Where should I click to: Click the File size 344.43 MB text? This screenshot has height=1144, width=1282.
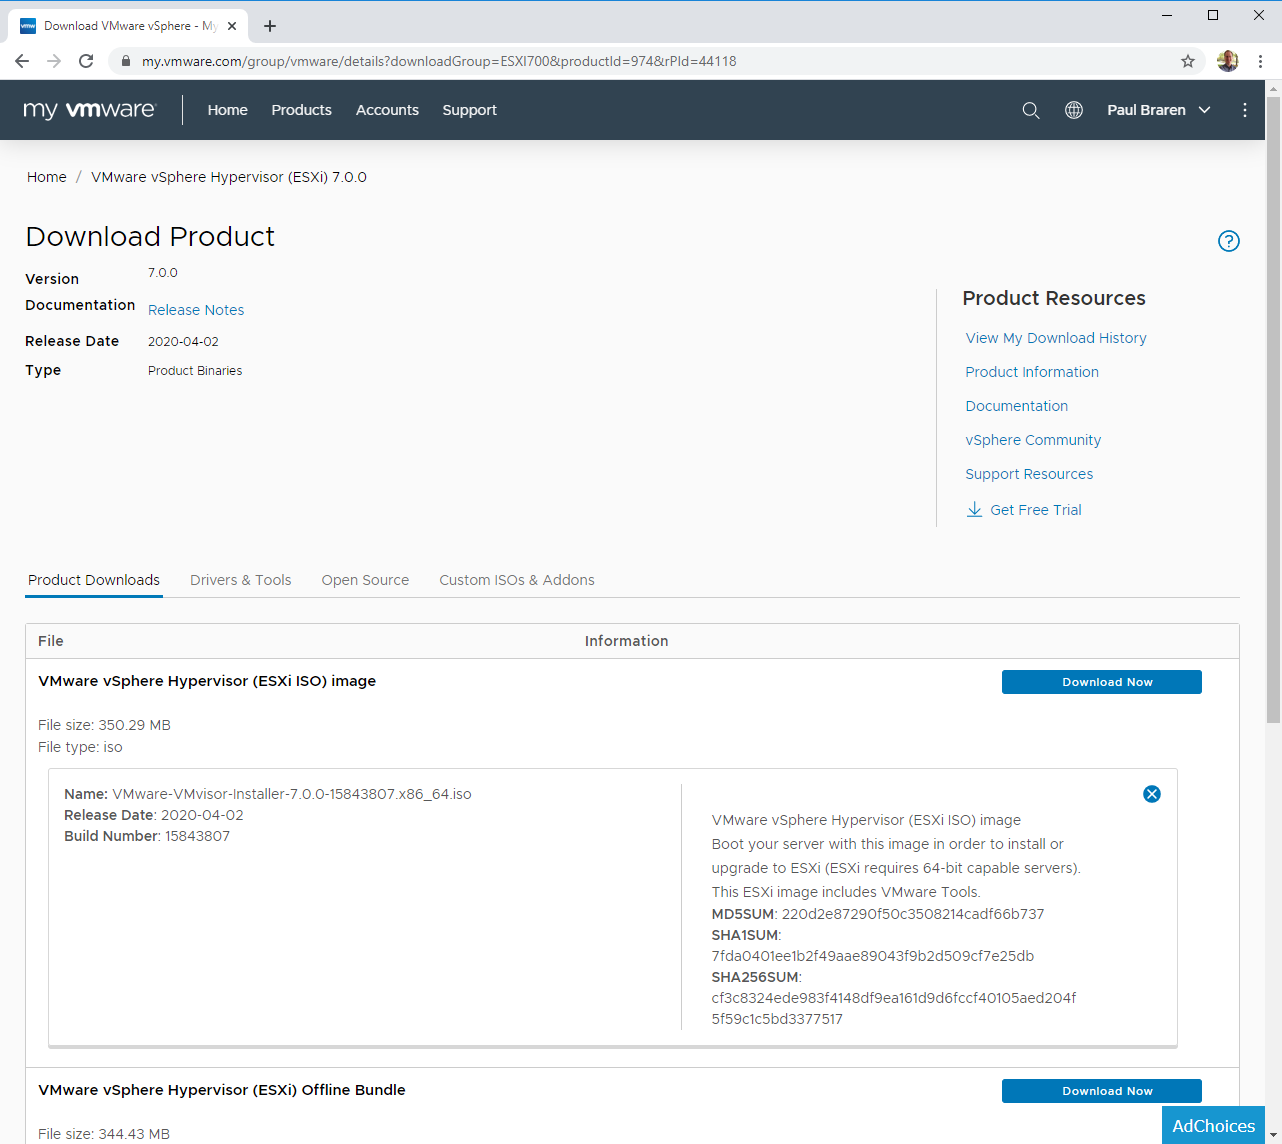click(x=104, y=1134)
